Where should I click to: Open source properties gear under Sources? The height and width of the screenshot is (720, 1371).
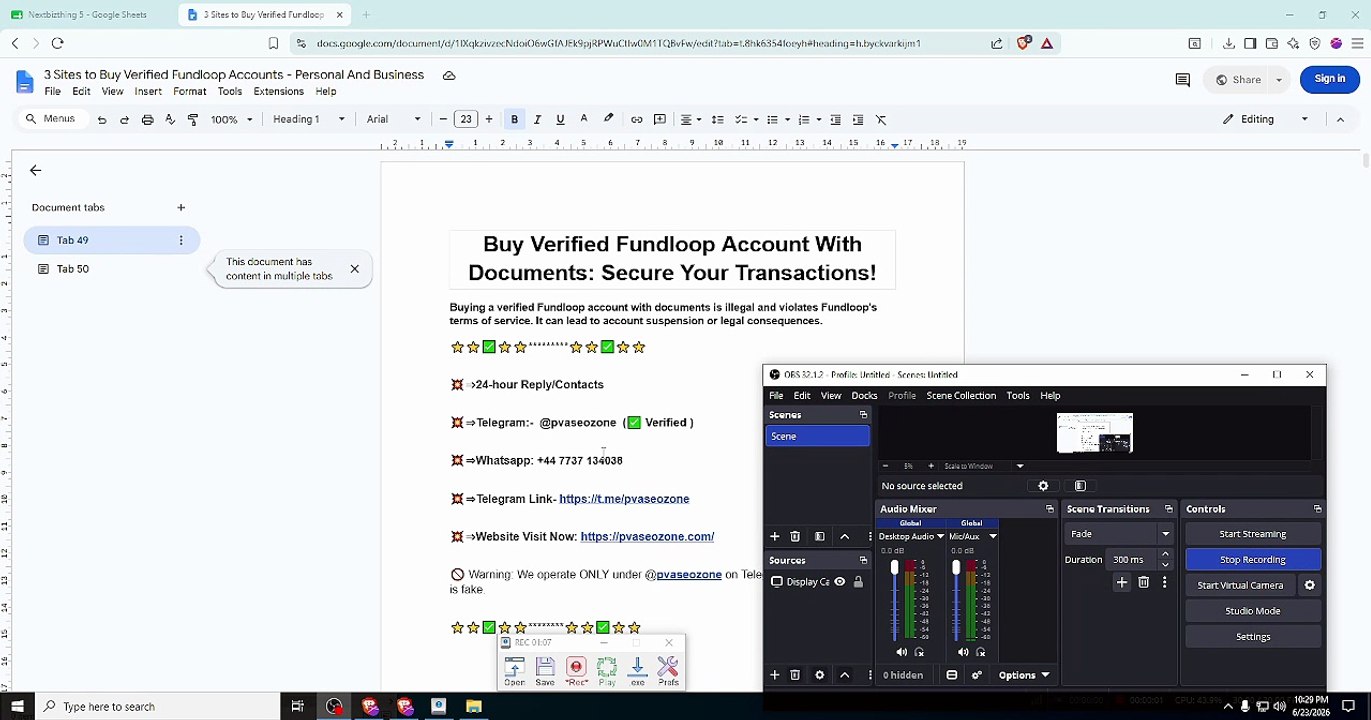(820, 675)
